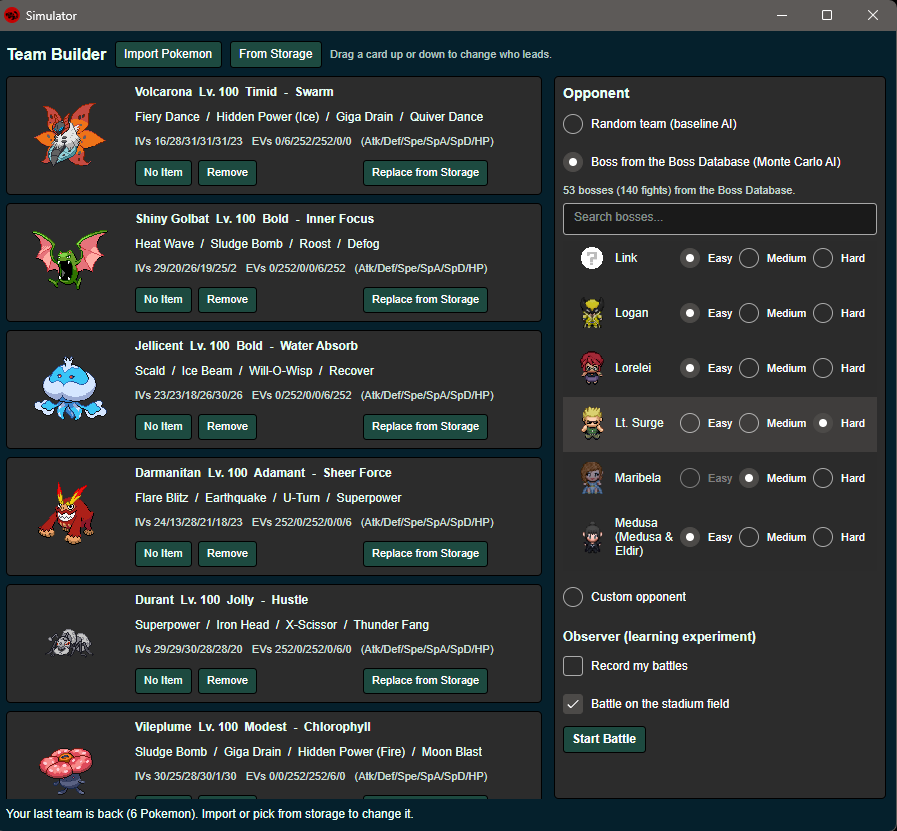897x831 pixels.
Task: Choose Medium for Lt. Surge
Action: (x=749, y=423)
